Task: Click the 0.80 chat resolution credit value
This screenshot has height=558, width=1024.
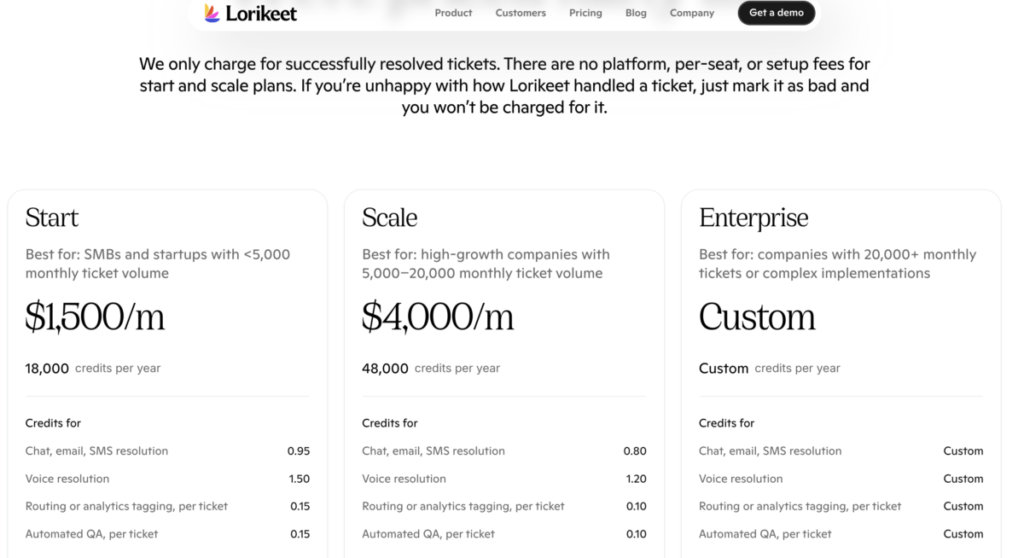Action: pos(635,451)
